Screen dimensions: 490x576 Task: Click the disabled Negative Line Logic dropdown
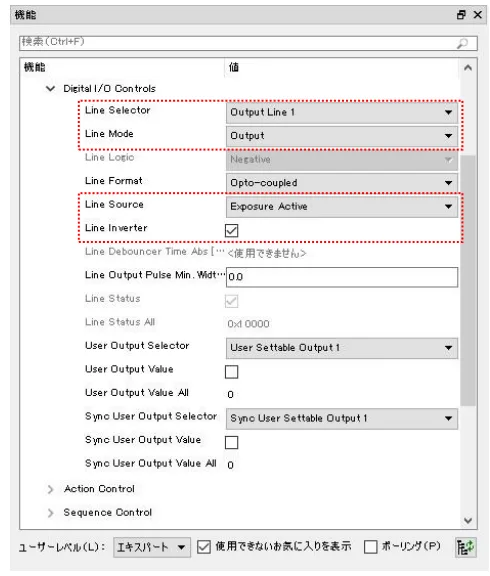point(342,160)
